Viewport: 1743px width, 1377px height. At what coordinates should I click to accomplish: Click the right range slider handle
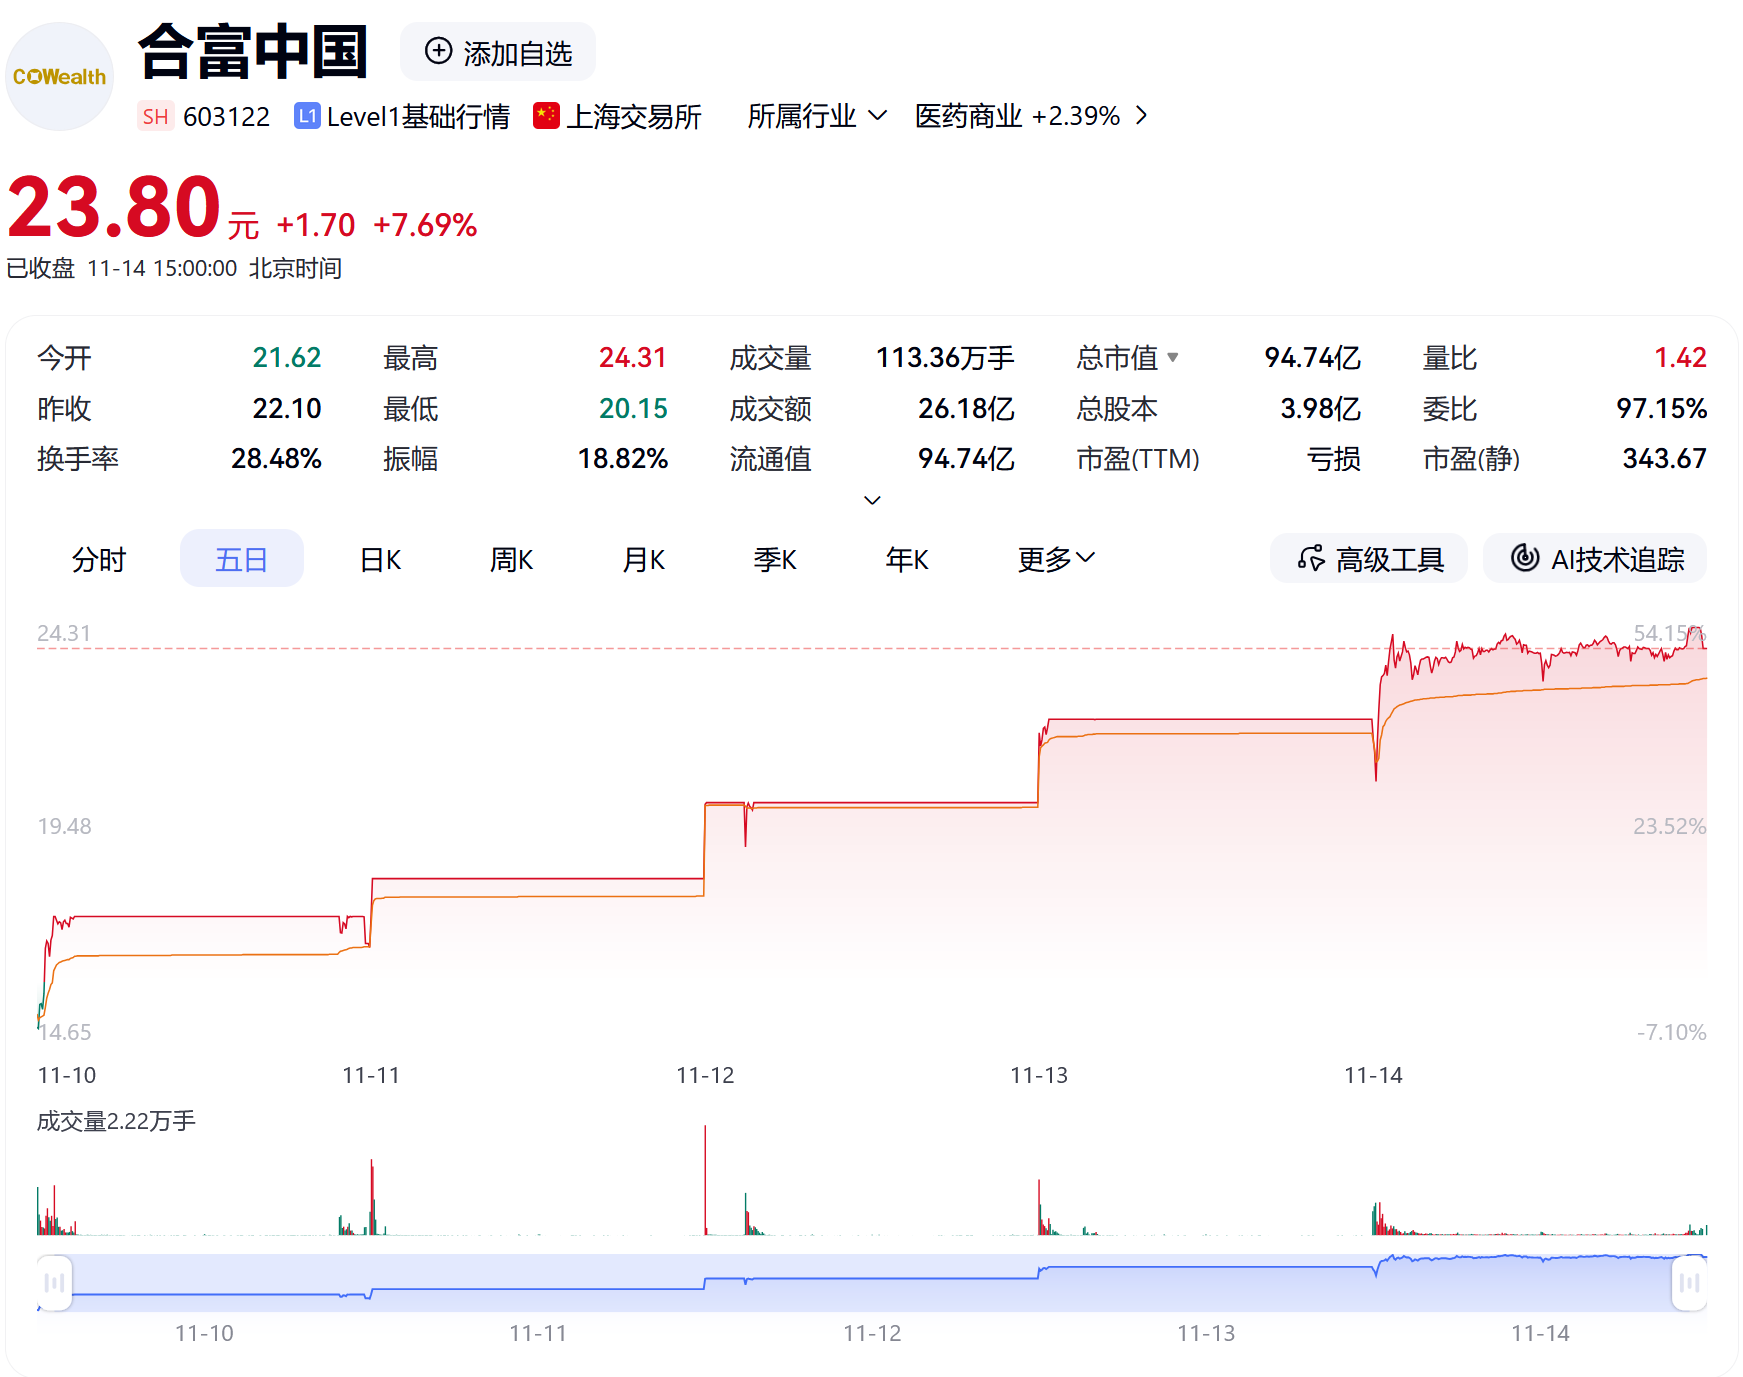(1689, 1283)
